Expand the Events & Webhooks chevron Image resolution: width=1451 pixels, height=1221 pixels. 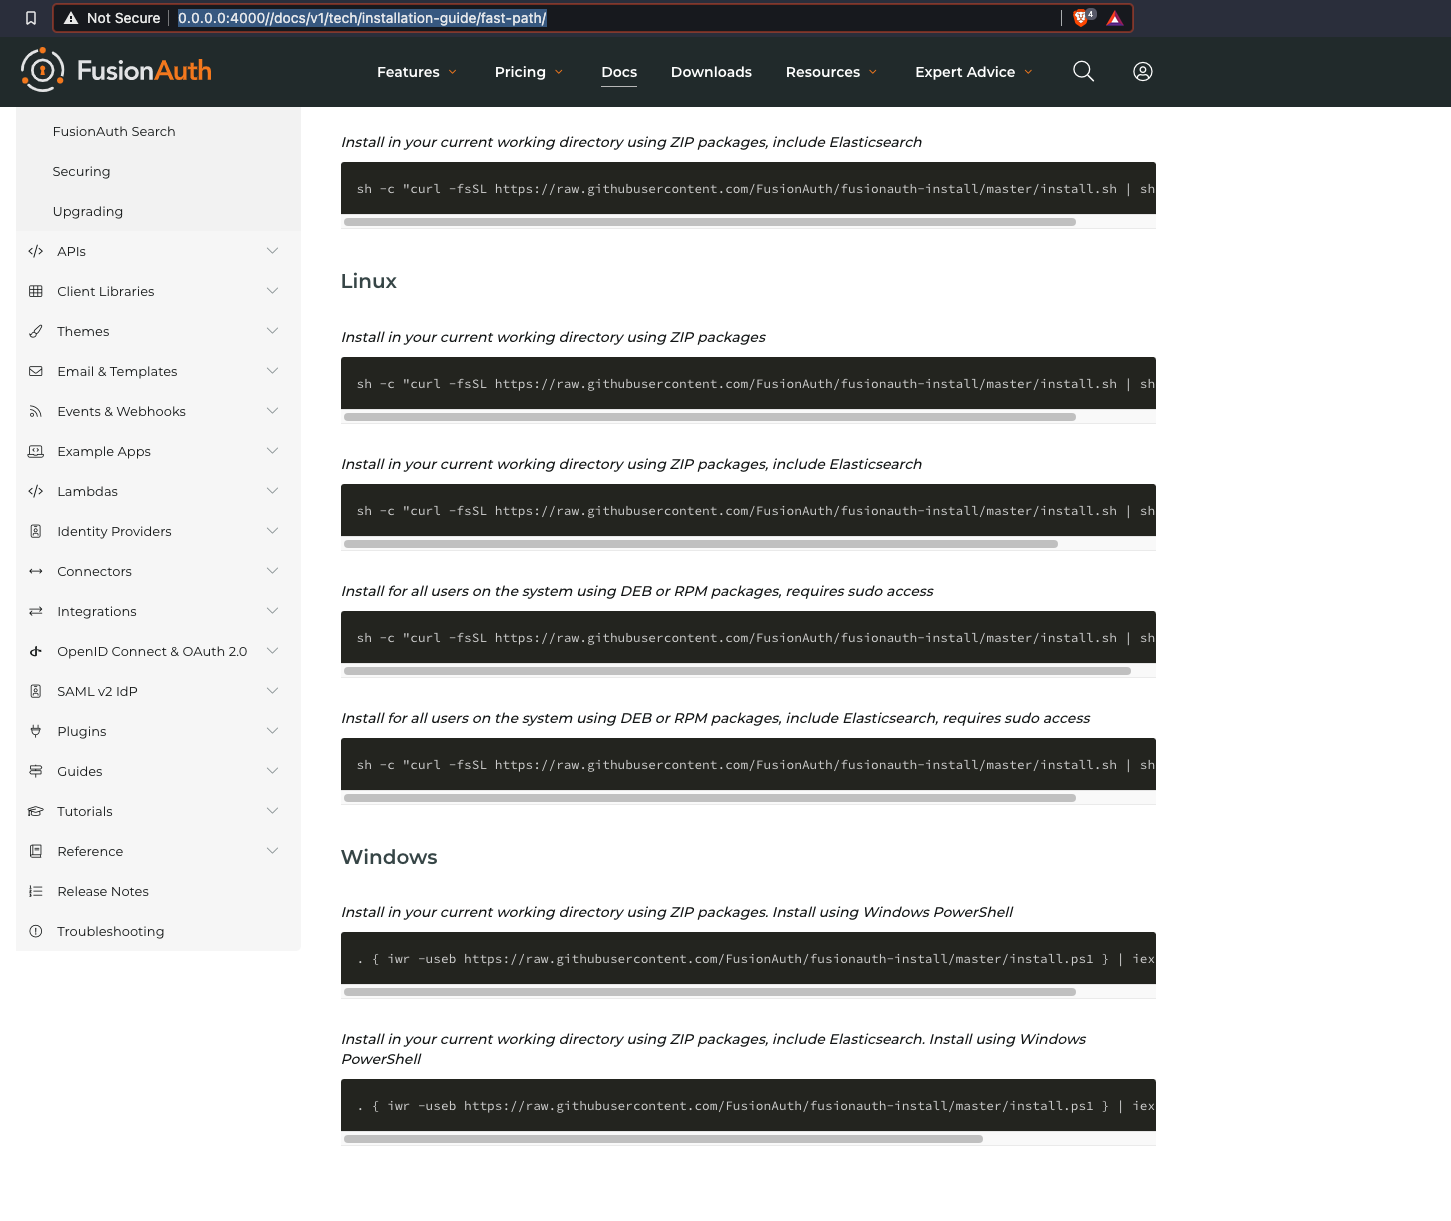point(272,411)
